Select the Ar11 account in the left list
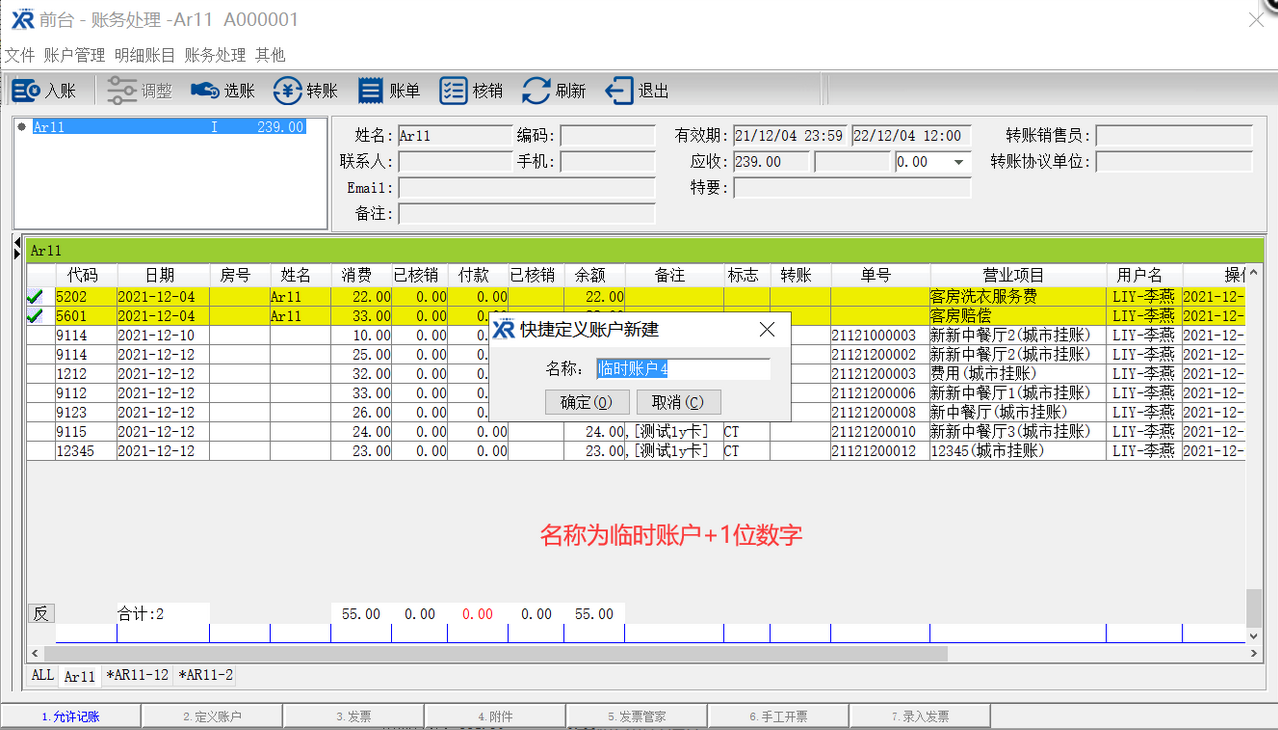The width and height of the screenshot is (1278, 730). 168,127
